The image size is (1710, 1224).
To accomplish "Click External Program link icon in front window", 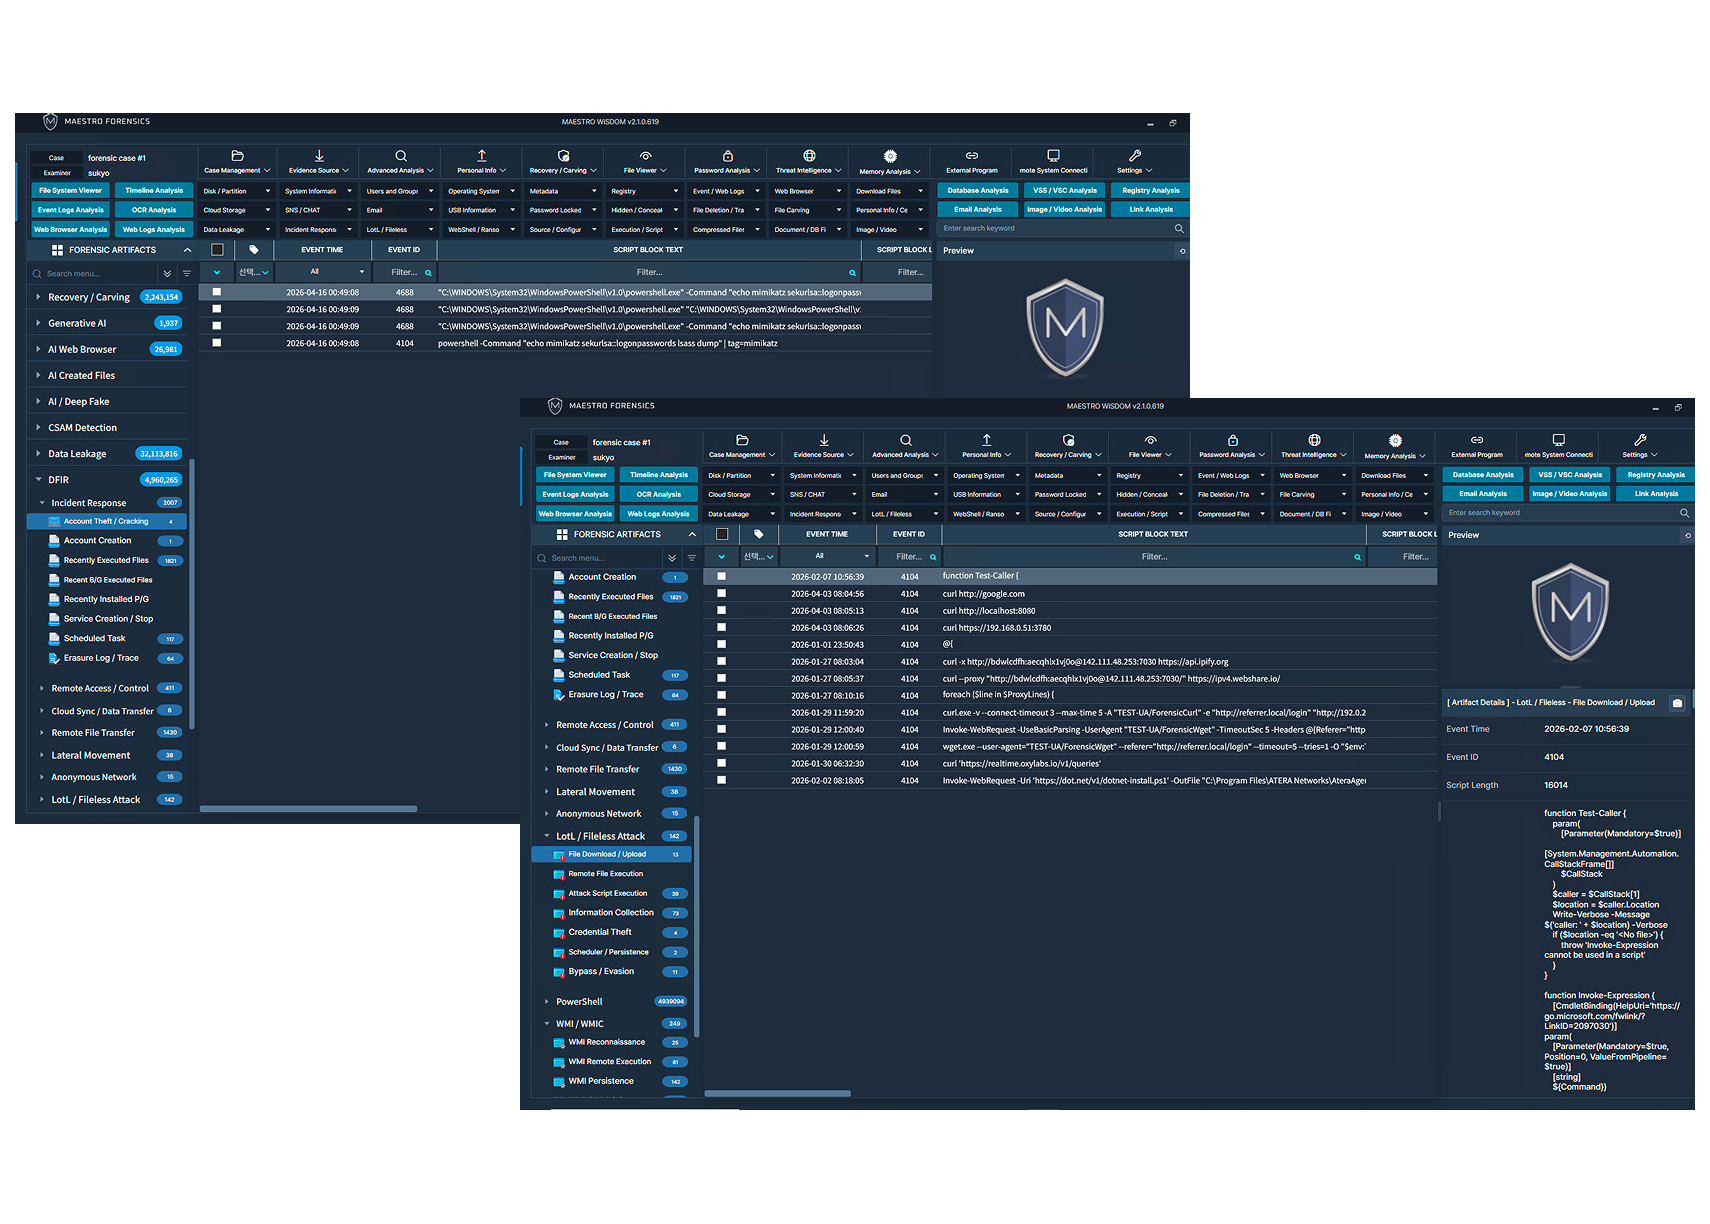I will (x=1477, y=440).
